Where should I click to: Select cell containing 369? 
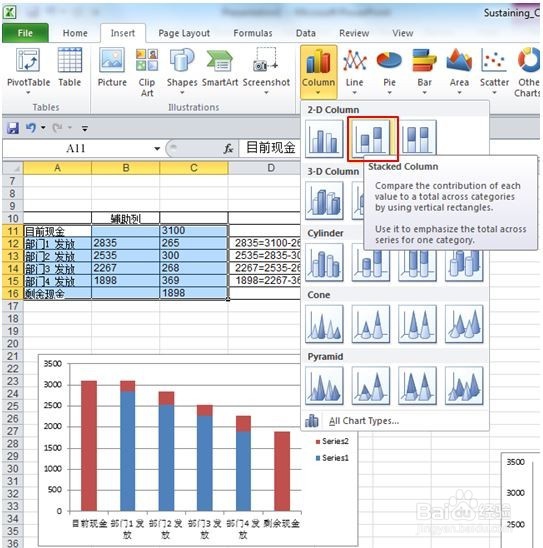click(194, 281)
